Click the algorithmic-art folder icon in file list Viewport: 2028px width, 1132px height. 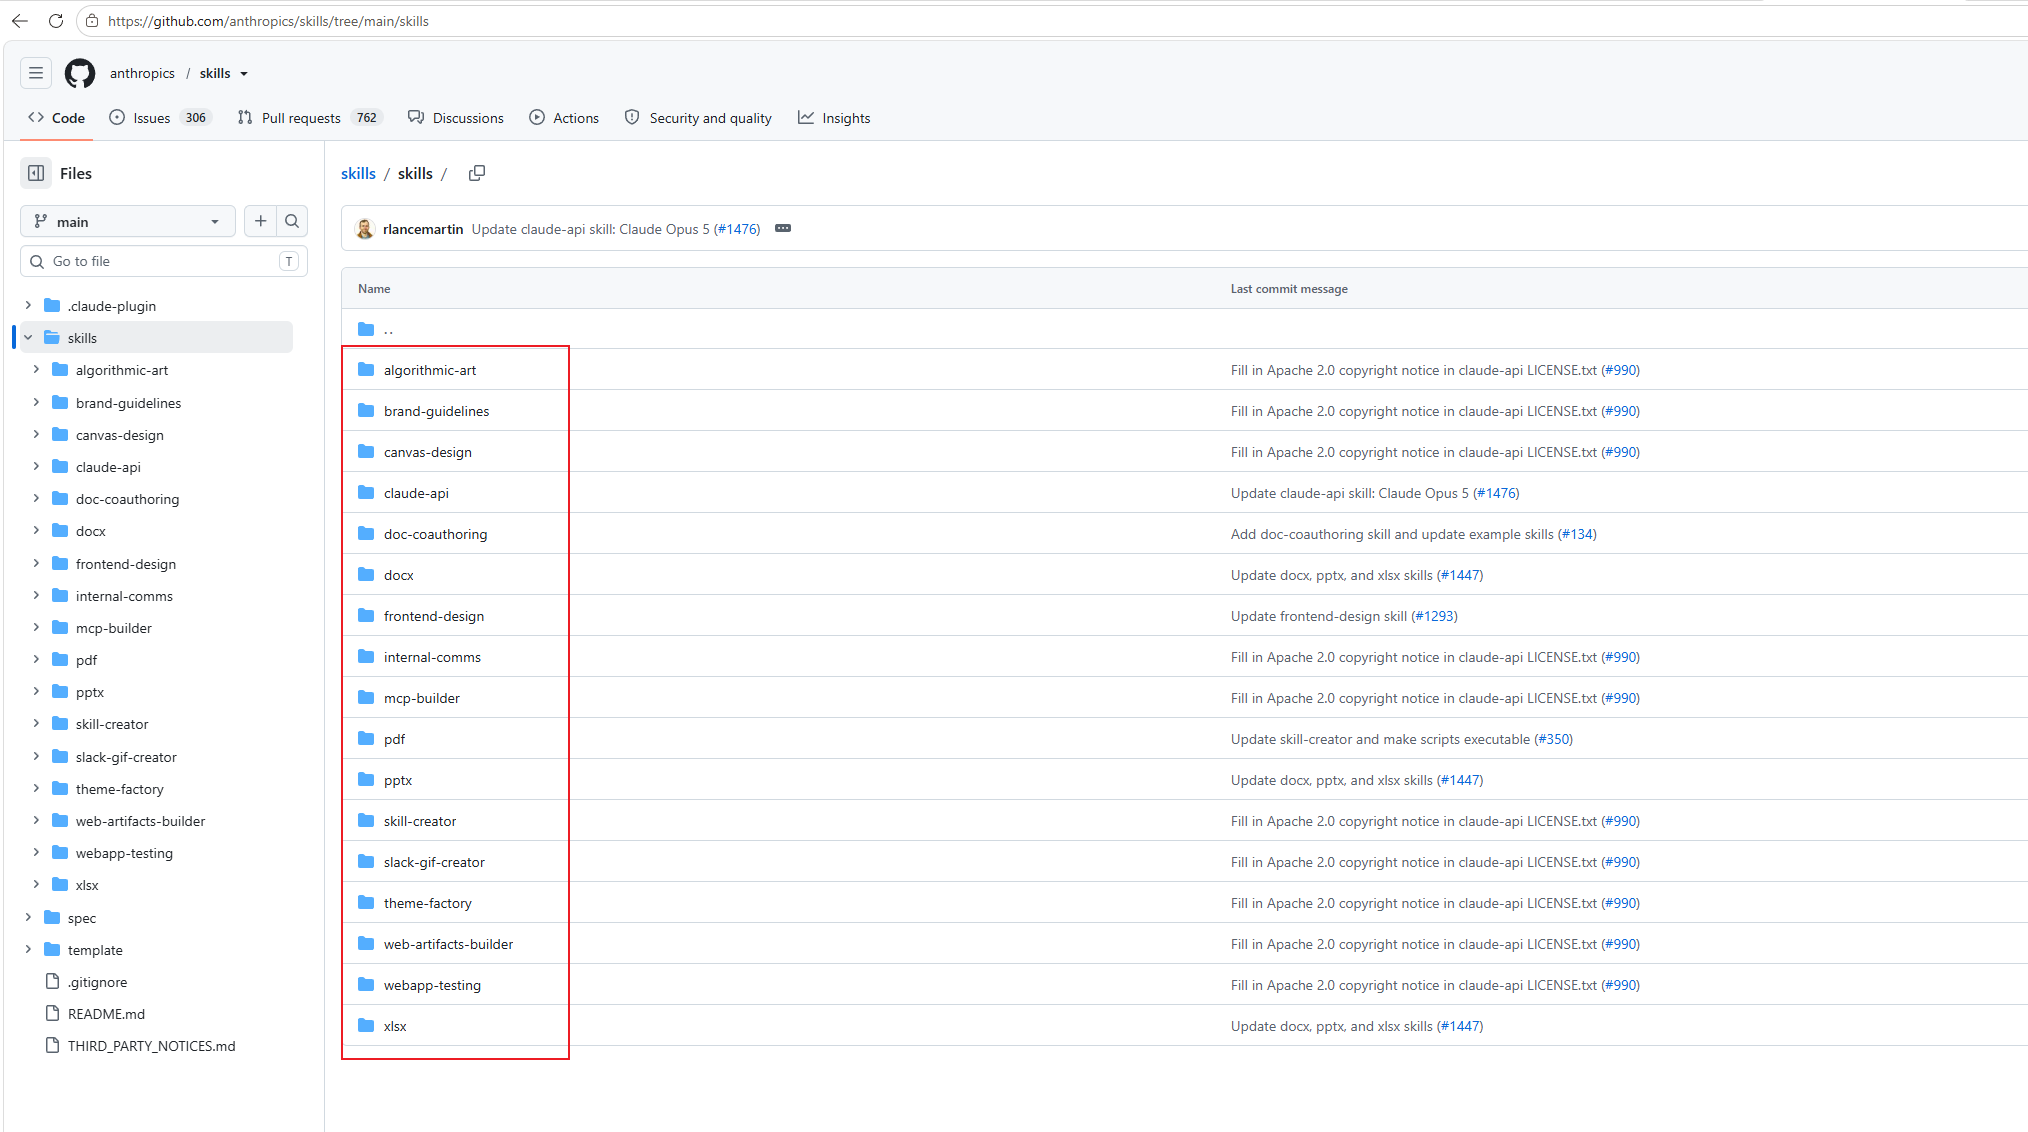click(x=366, y=370)
